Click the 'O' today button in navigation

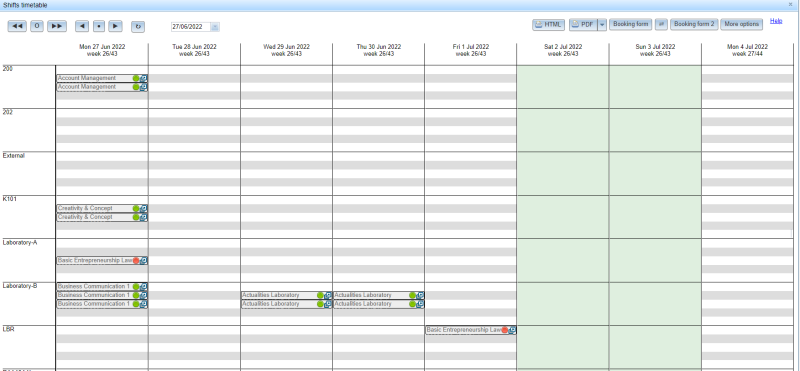point(37,27)
